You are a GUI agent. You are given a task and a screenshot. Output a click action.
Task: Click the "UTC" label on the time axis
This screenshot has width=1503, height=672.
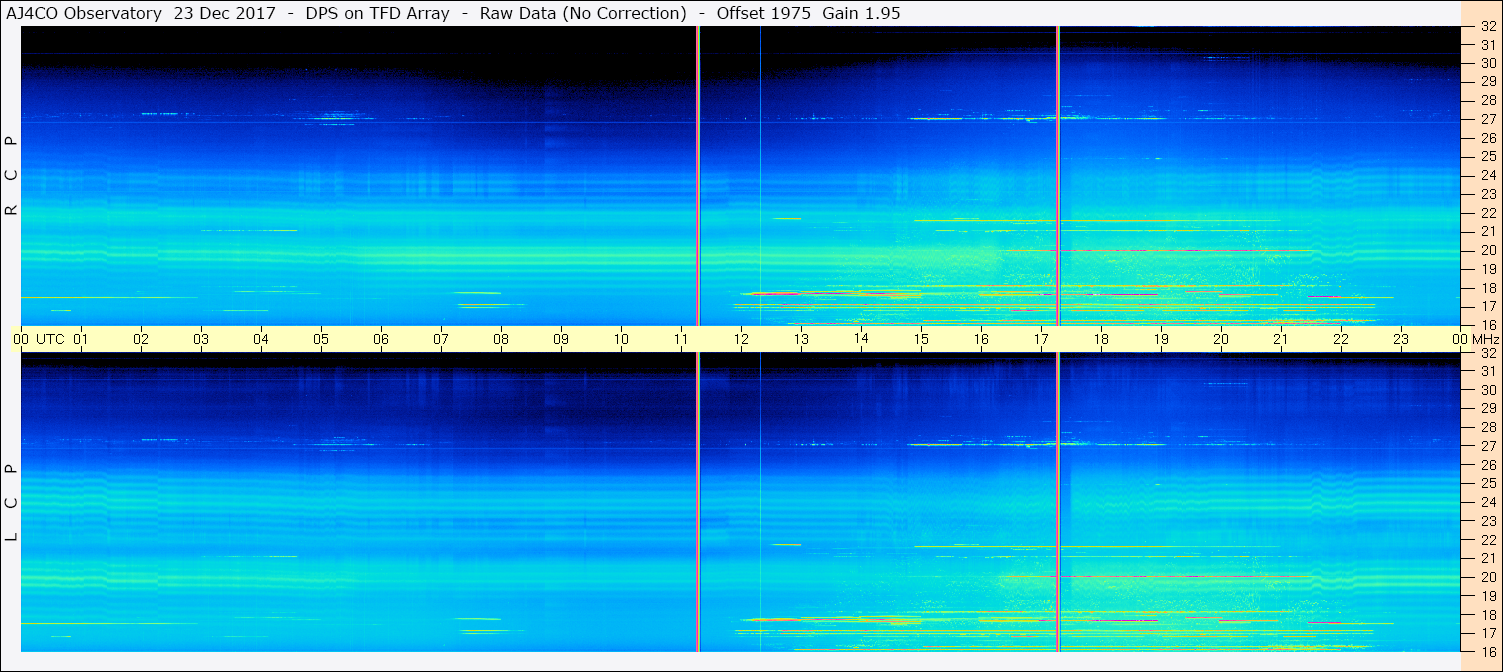click(x=49, y=339)
